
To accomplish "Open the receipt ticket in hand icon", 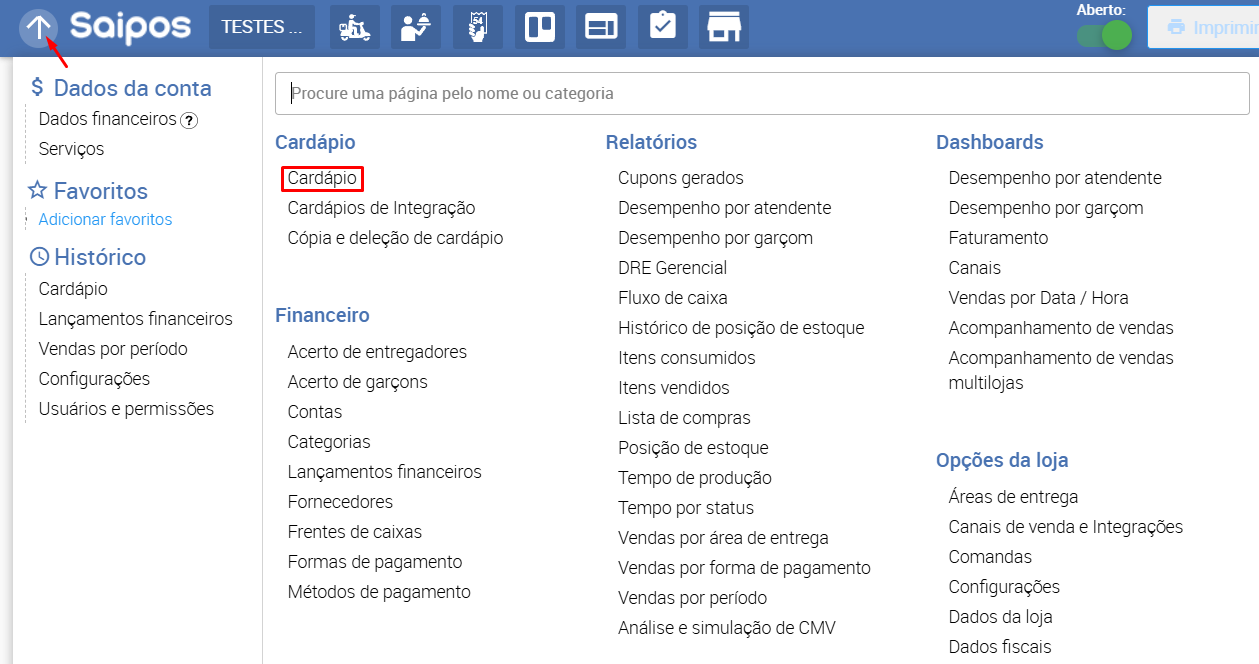I will 478,27.
